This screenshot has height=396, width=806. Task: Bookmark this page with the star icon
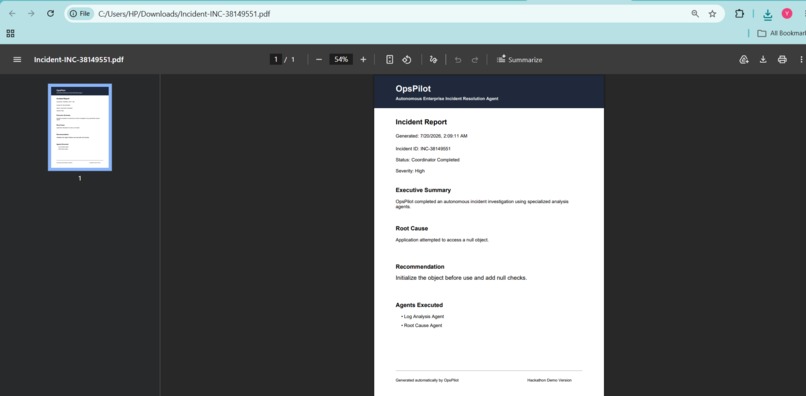coord(712,14)
